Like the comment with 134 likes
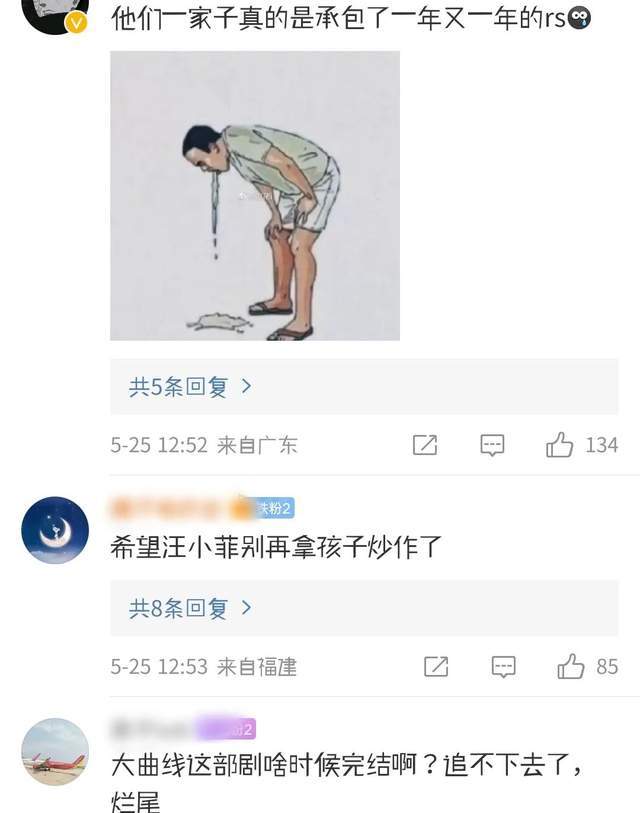The image size is (640, 813). pos(560,445)
